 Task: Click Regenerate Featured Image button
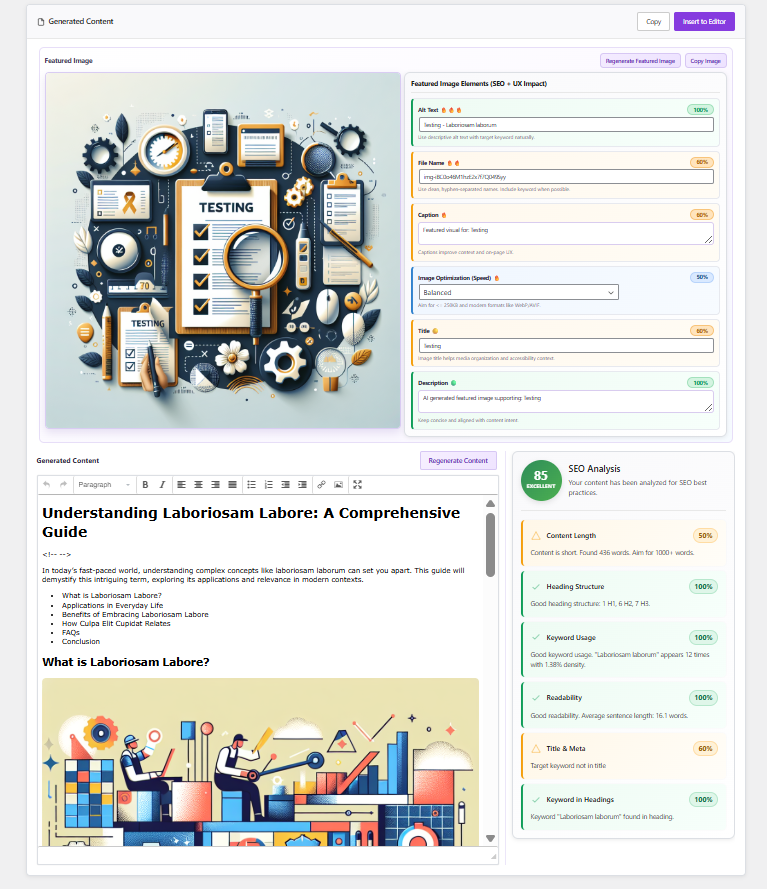click(x=640, y=61)
